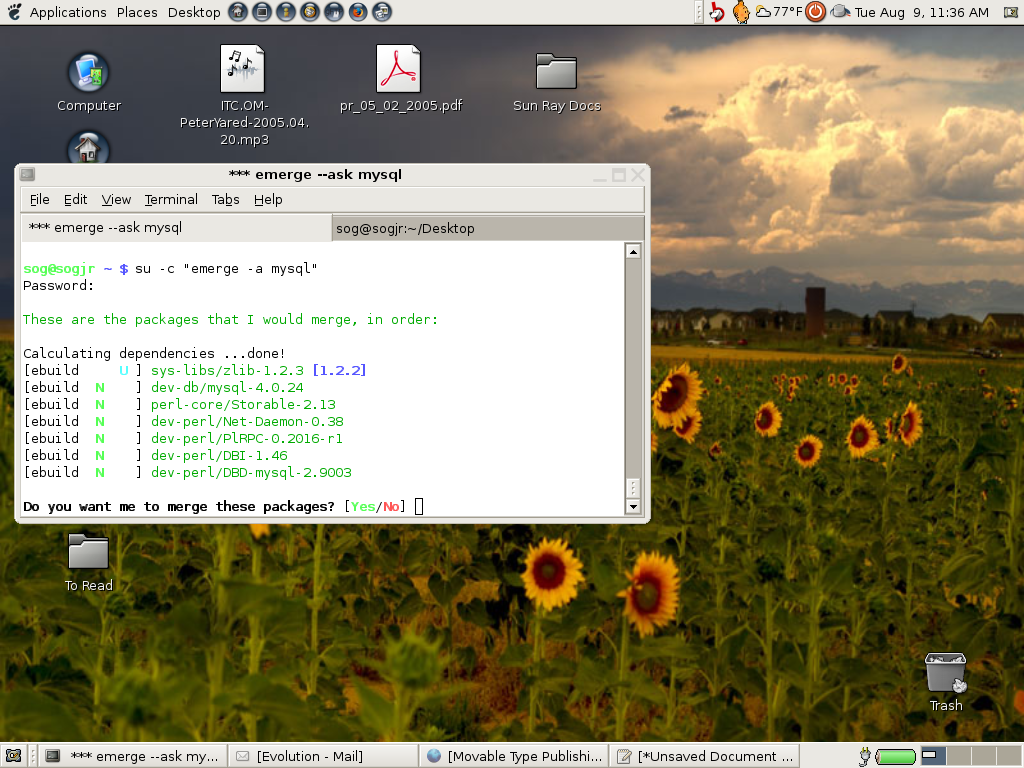Click the battery indicator in the bottom tray

(x=893, y=756)
